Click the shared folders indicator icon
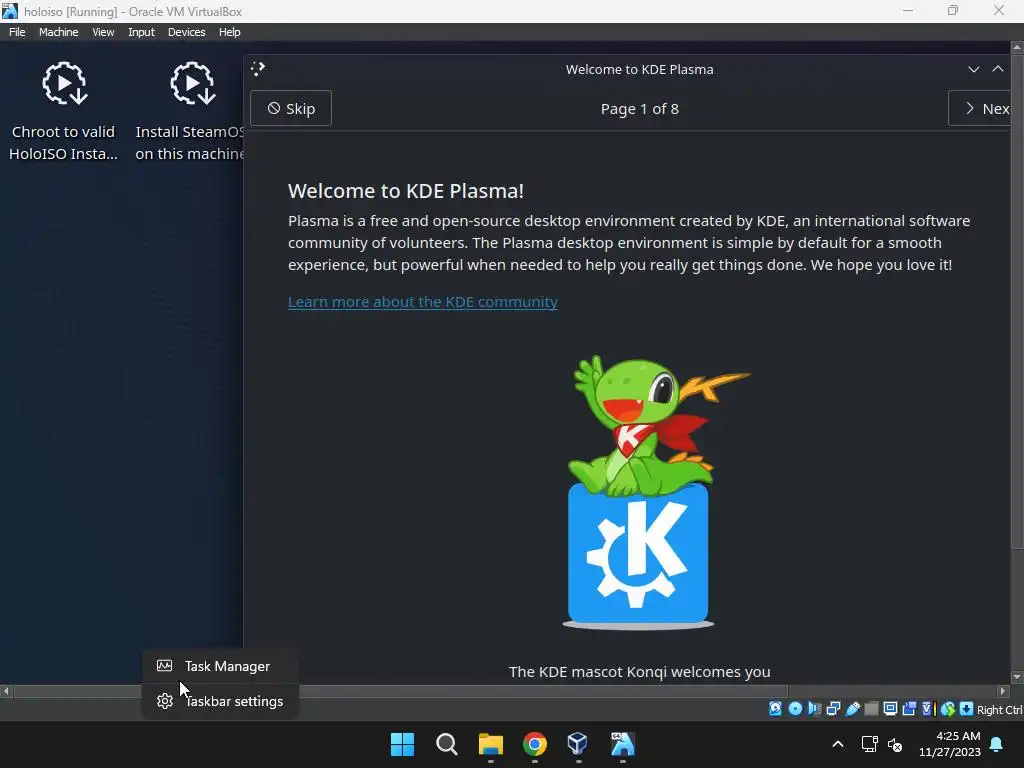 (x=871, y=709)
